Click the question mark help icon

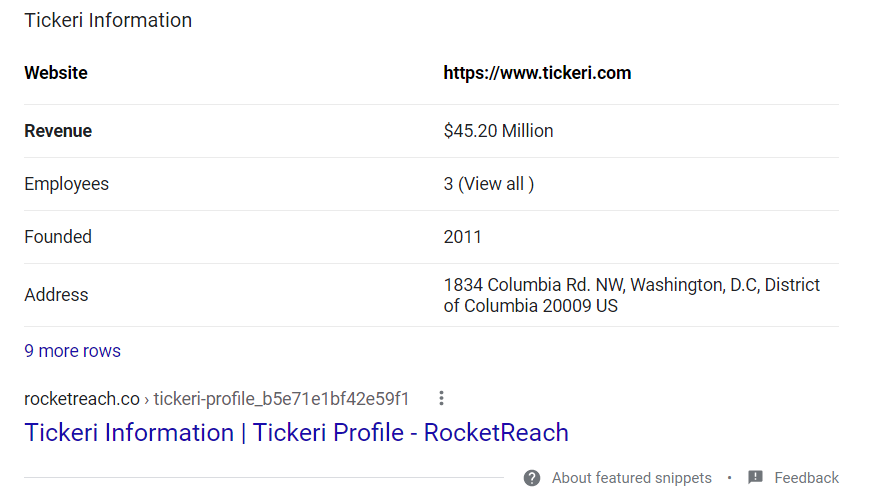(x=532, y=478)
